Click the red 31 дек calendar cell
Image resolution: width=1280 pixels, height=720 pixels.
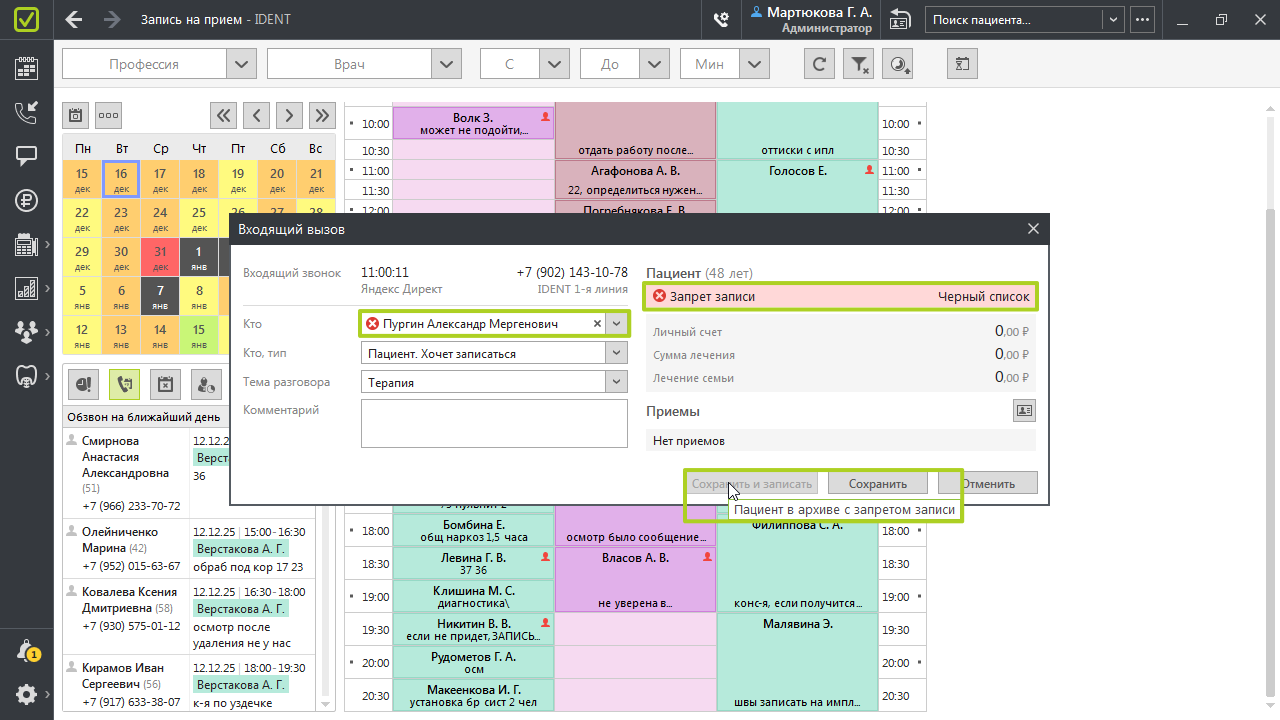(x=160, y=257)
